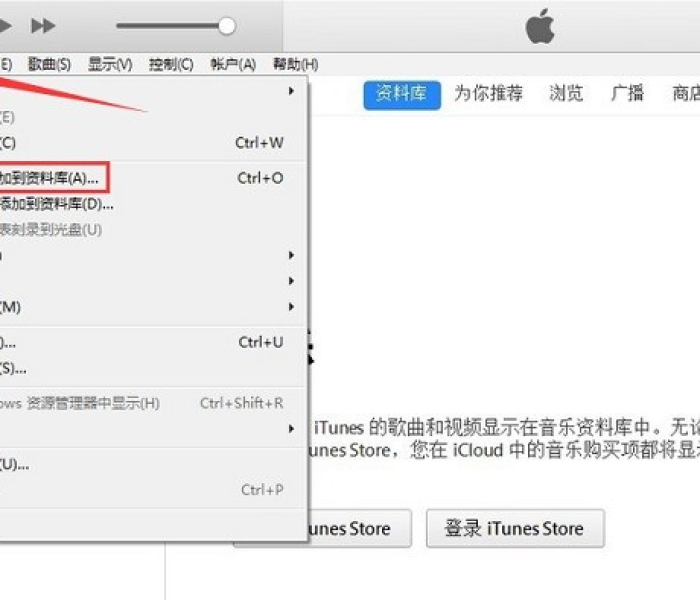Switch to the 浏览 tab
Viewport: 700px width, 600px height.
pyautogui.click(x=566, y=93)
